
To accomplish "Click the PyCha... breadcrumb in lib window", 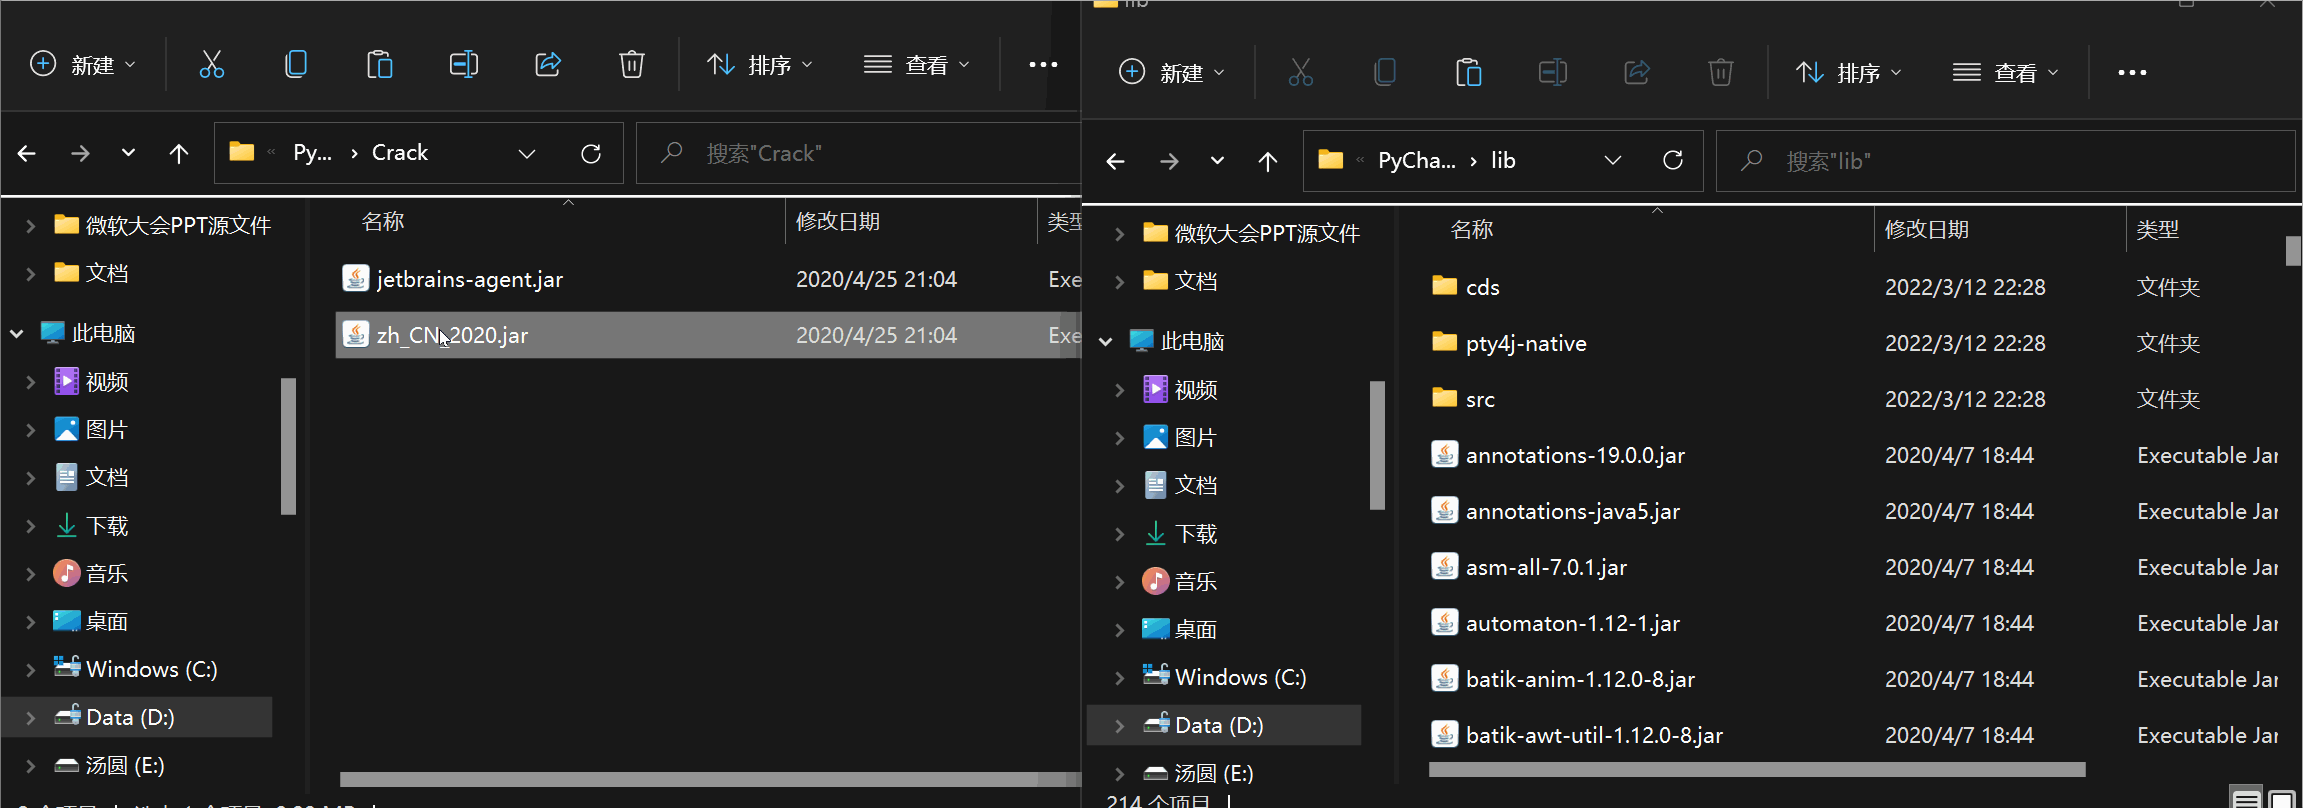I will point(1417,161).
